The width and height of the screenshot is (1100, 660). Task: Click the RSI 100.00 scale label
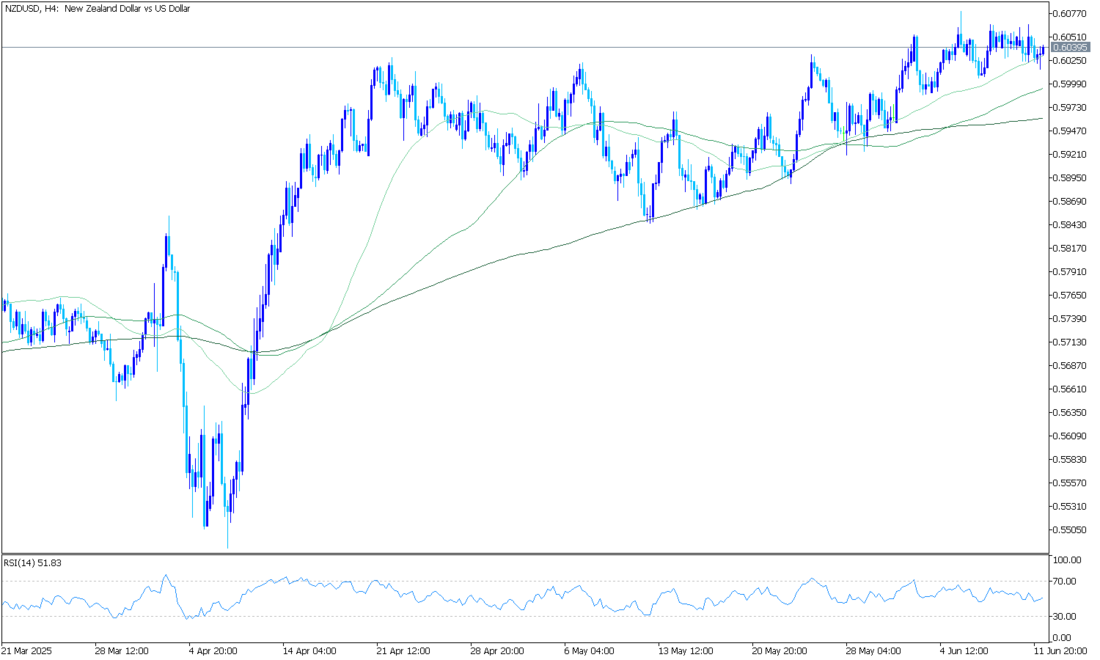pos(1067,560)
